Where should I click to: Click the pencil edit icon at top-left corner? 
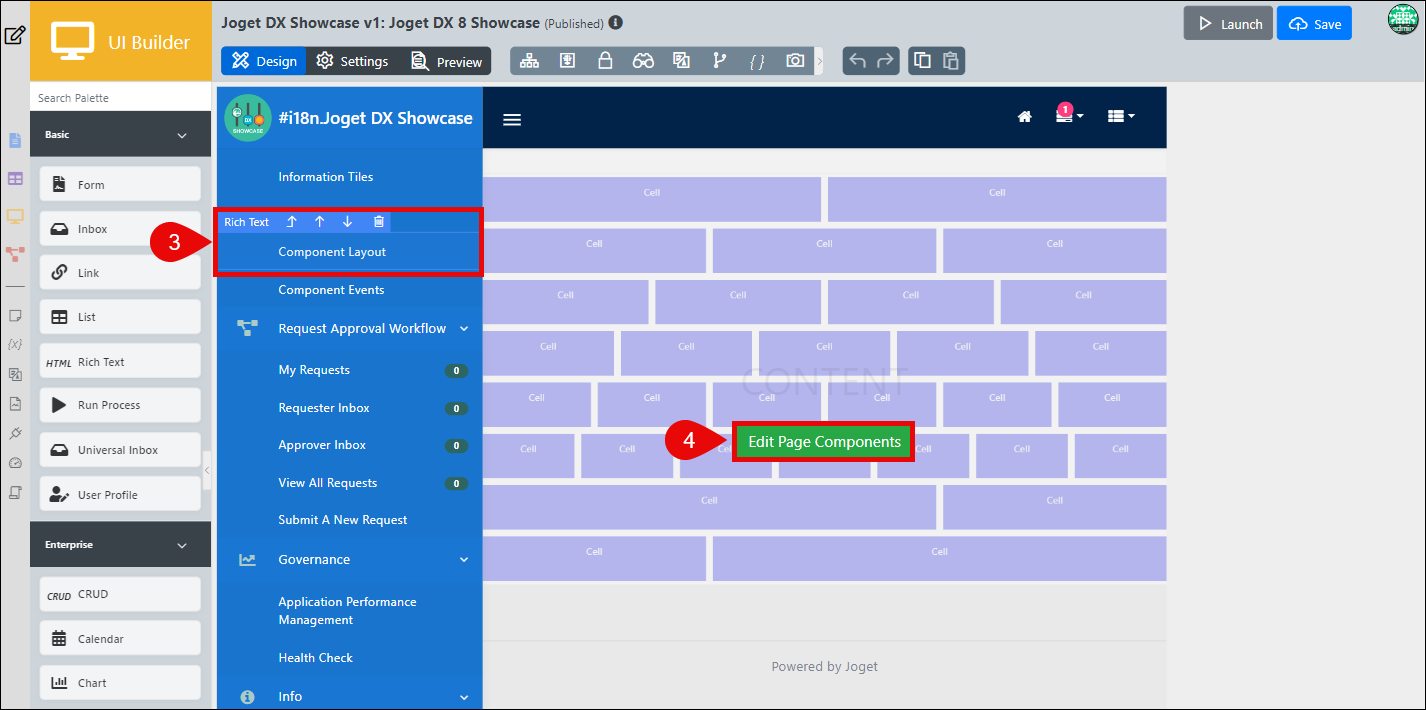[14, 36]
